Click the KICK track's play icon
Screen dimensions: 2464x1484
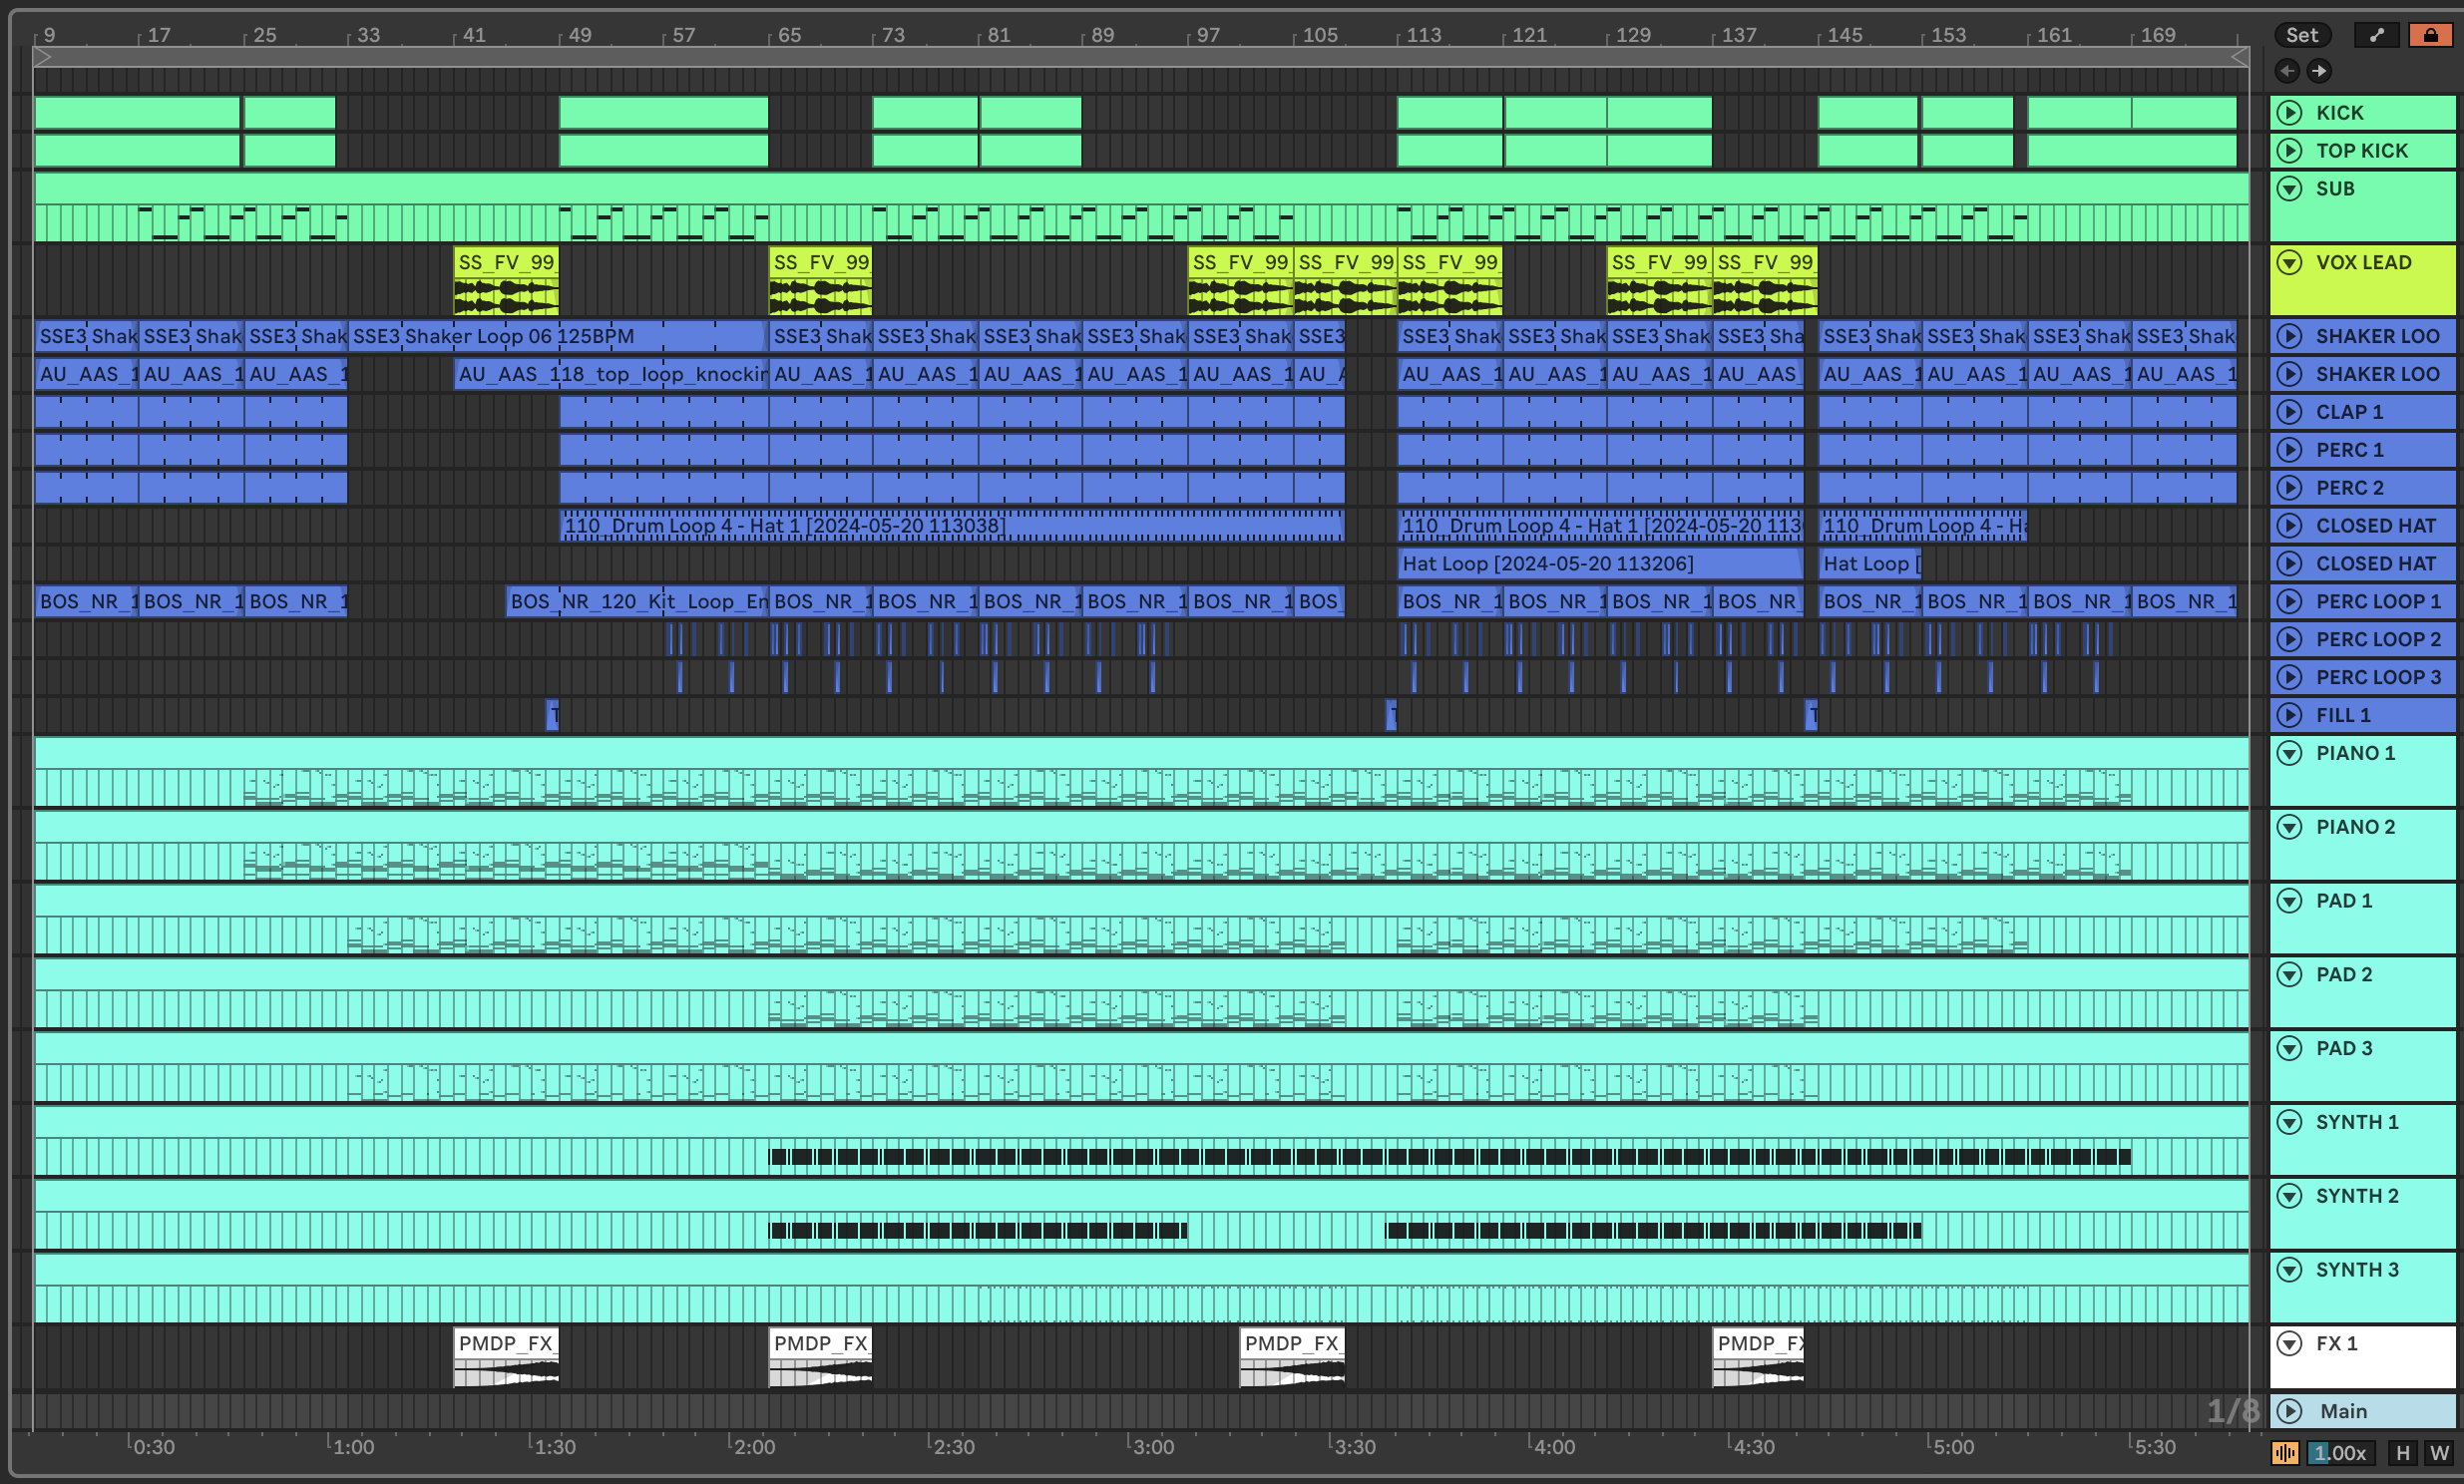tap(2290, 113)
